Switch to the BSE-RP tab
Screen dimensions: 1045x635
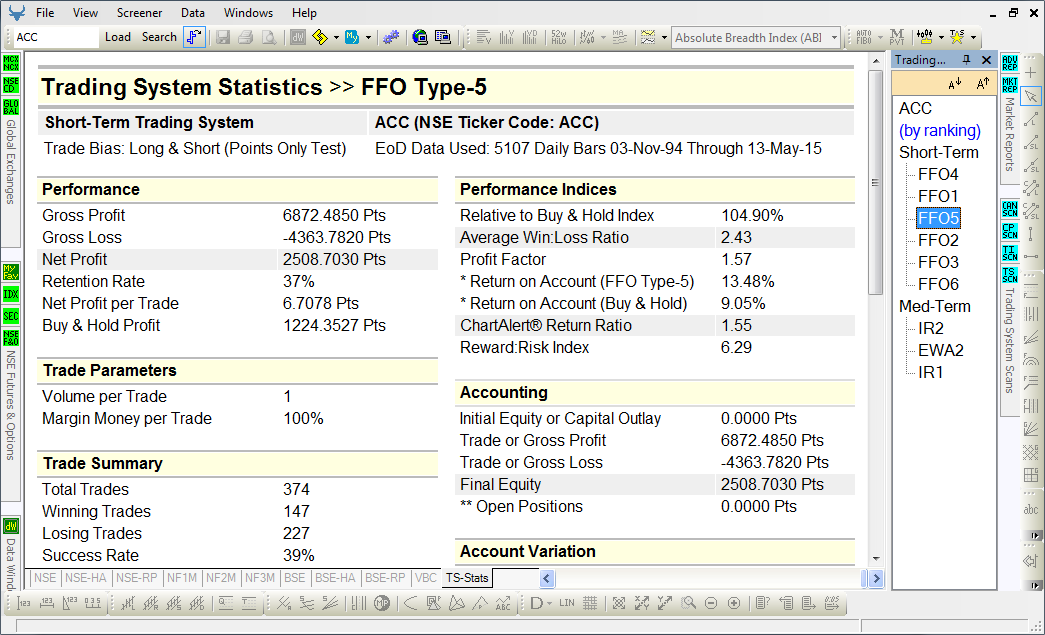tap(385, 578)
